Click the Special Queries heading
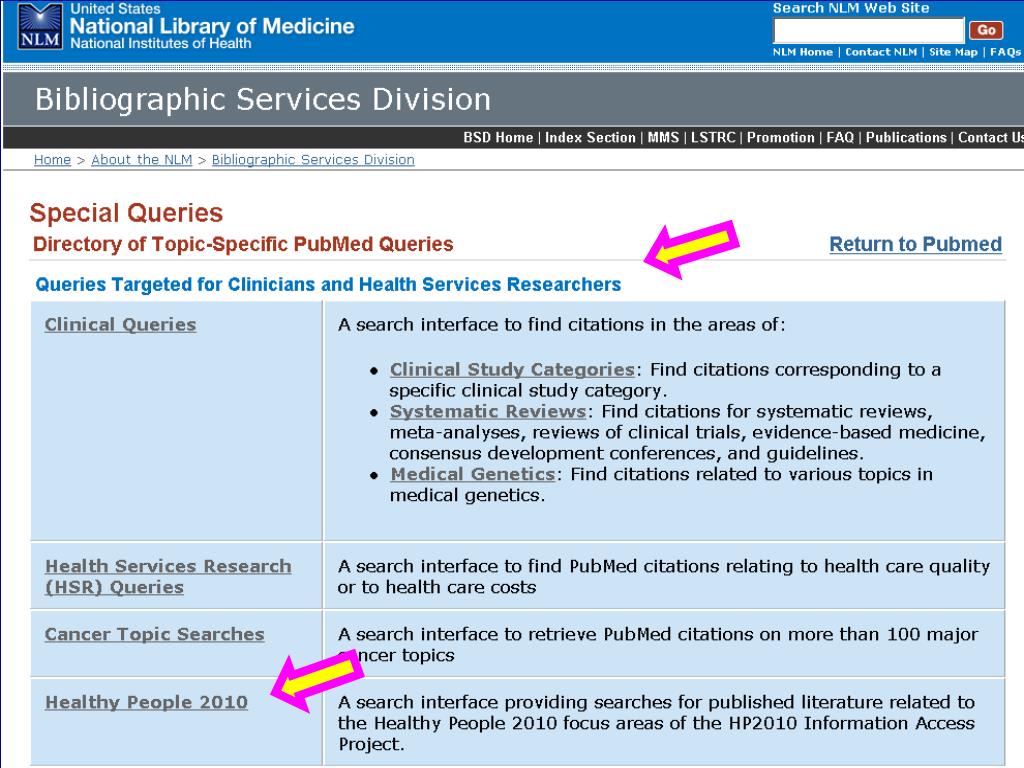This screenshot has width=1024, height=768. 126,213
